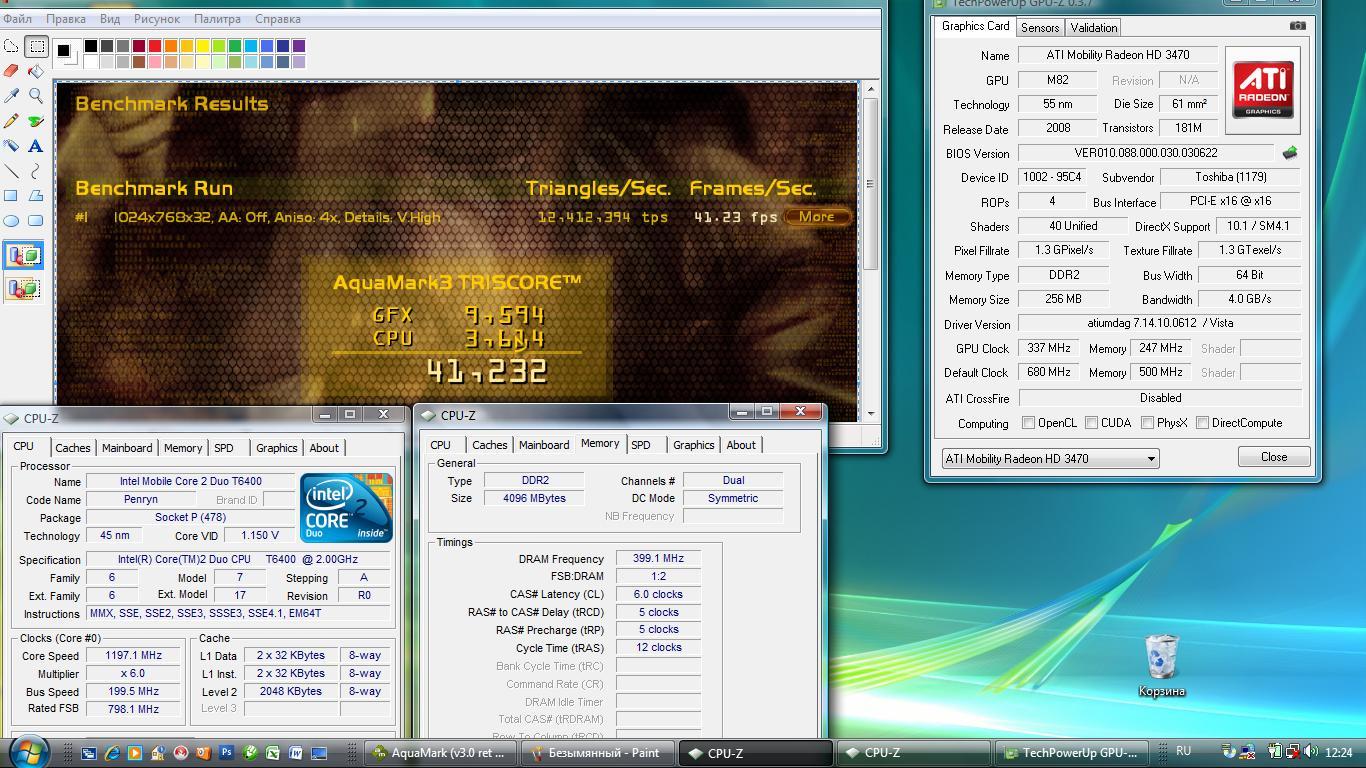This screenshot has width=1366, height=768.
Task: Select the opaque selection mode option in Paint
Action: [23, 255]
